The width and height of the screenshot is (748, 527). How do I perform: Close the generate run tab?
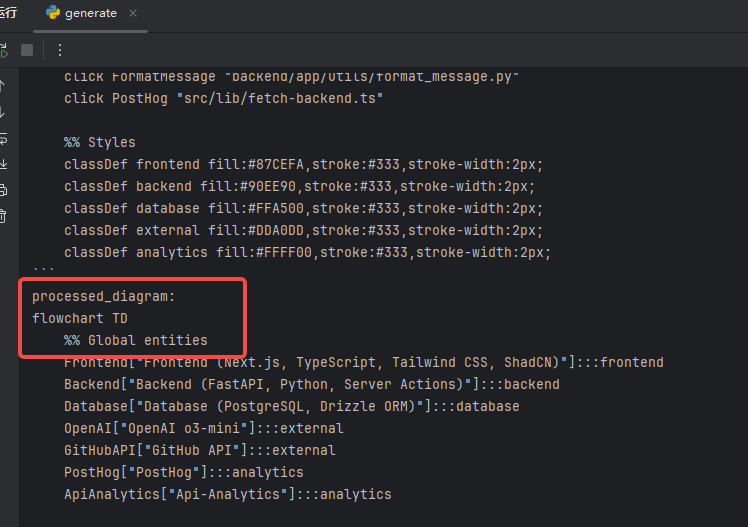point(133,13)
